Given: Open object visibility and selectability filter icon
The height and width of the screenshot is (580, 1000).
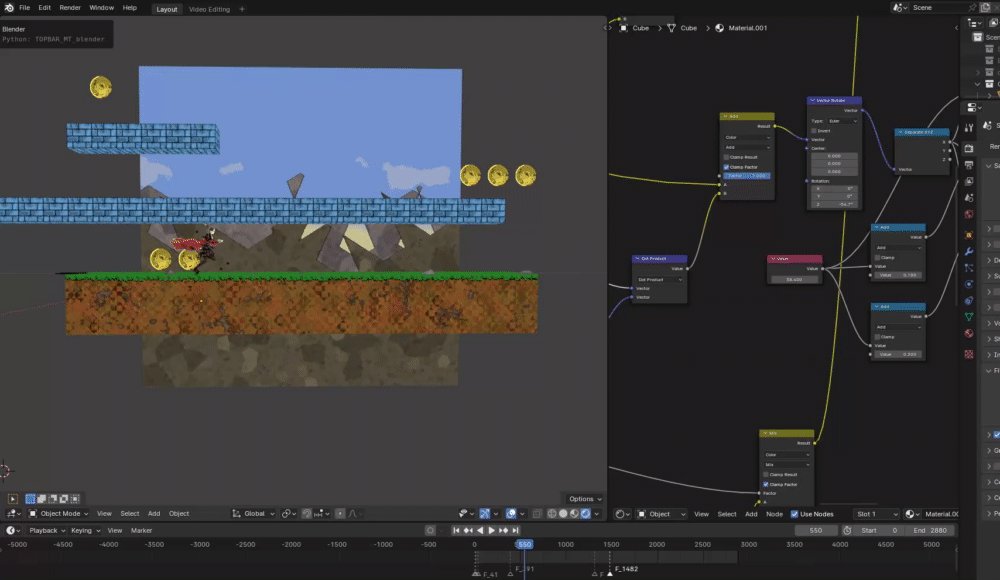Looking at the screenshot, I should [x=467, y=514].
